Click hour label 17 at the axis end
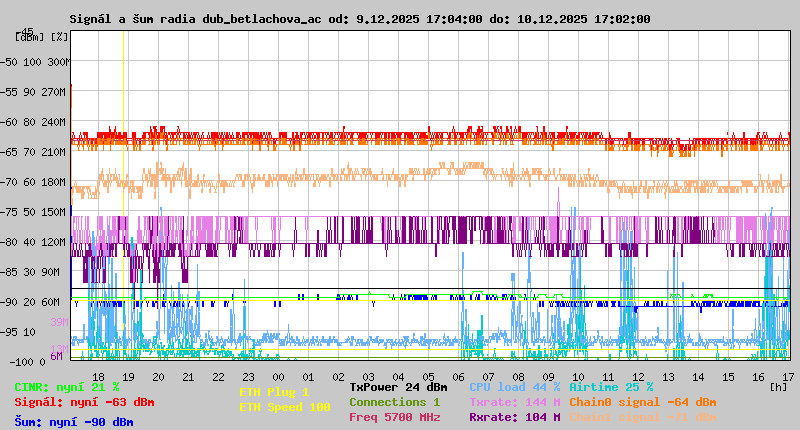 789,377
